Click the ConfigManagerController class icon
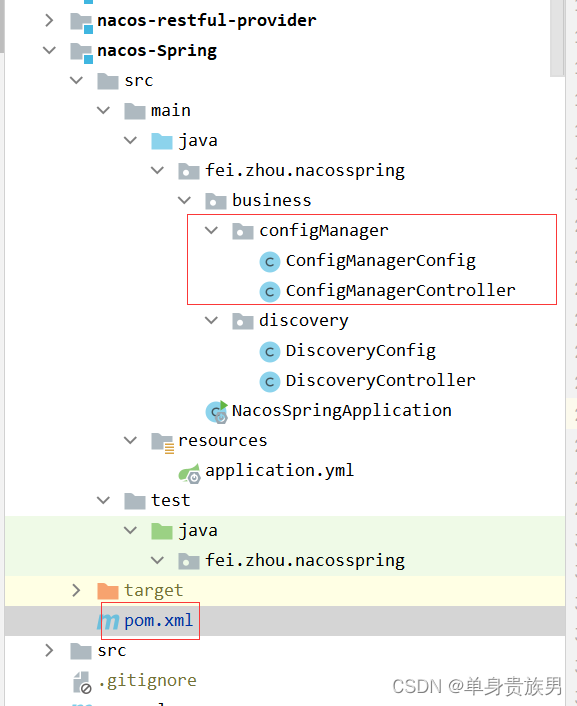 coord(270,292)
